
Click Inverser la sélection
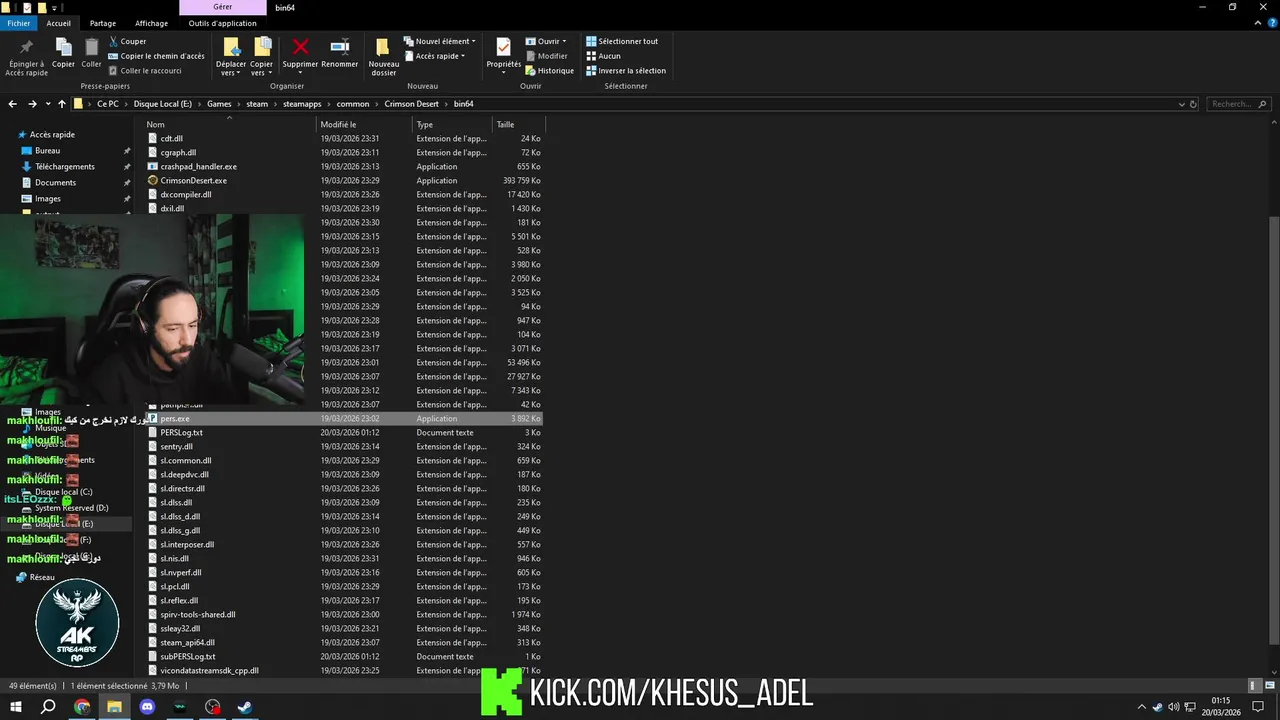pos(626,71)
